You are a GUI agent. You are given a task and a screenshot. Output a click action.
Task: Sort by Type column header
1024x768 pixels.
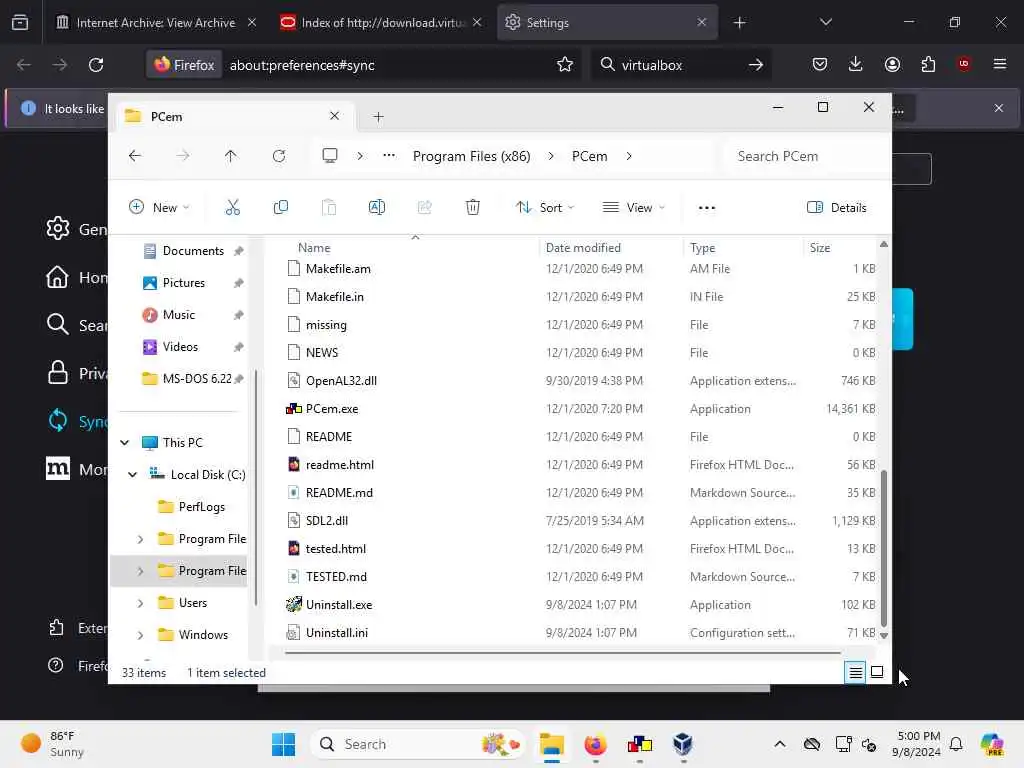702,248
